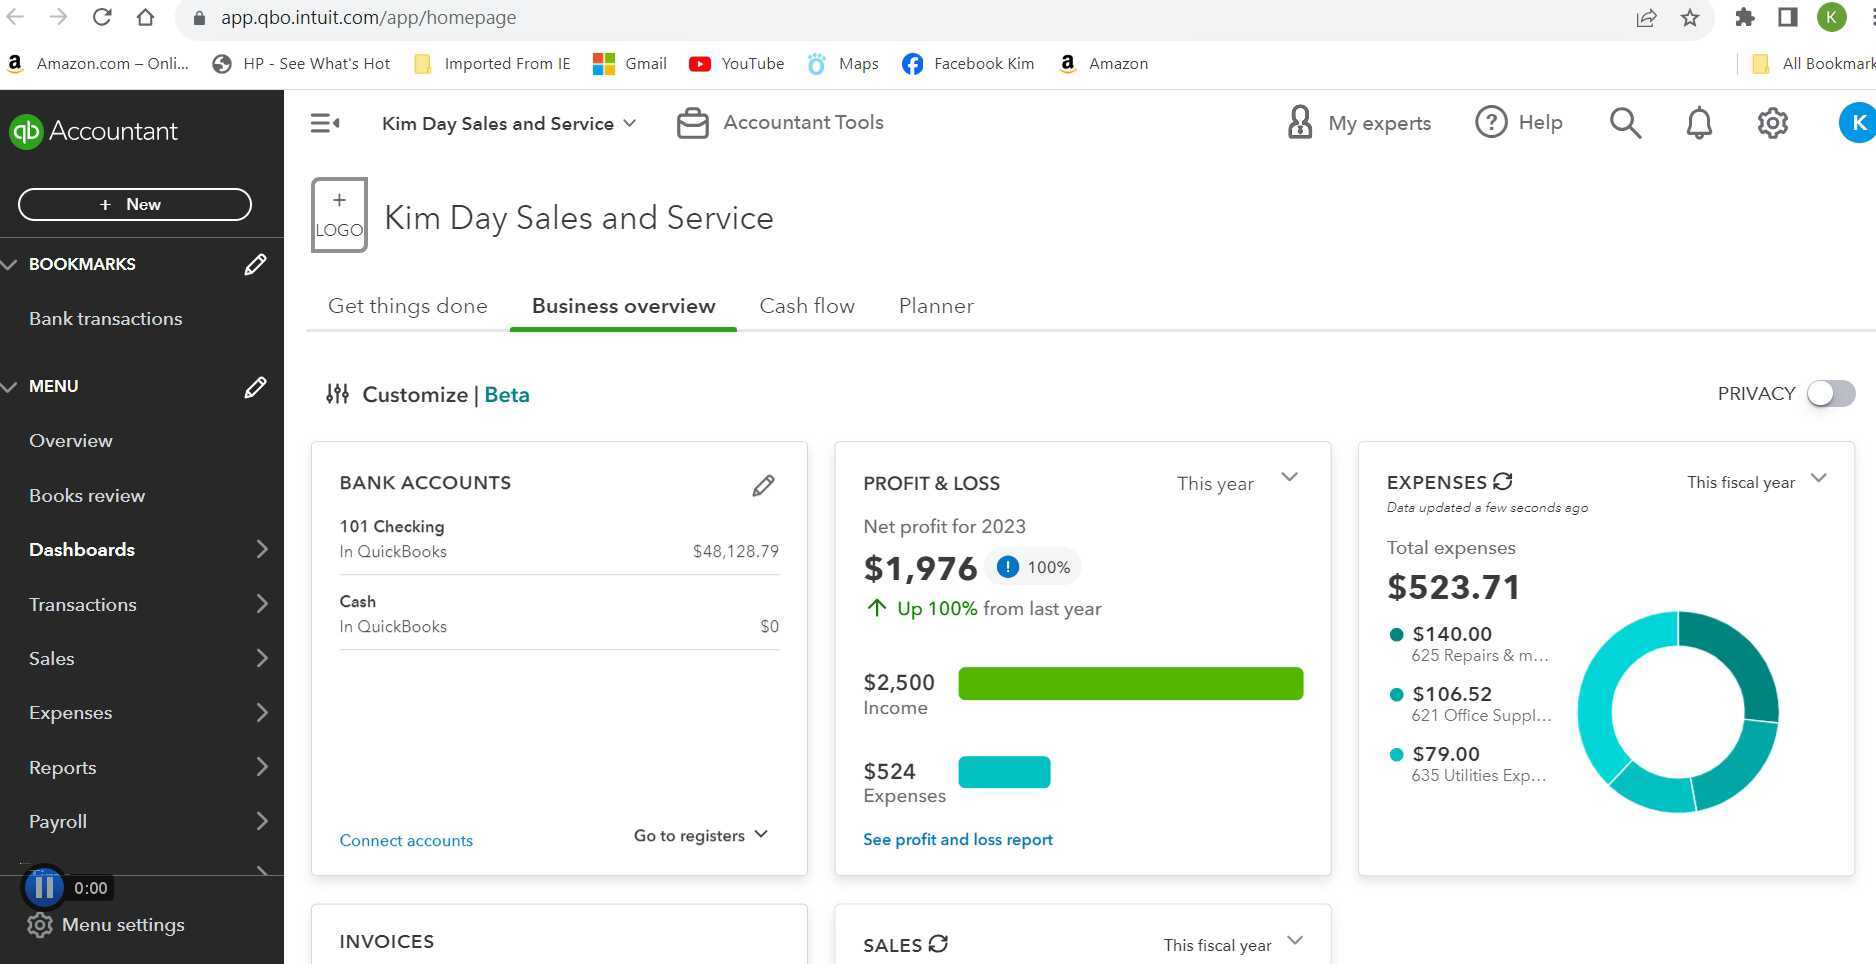Collapse navigation with the hamburger icon
This screenshot has width=1876, height=964.
[325, 123]
